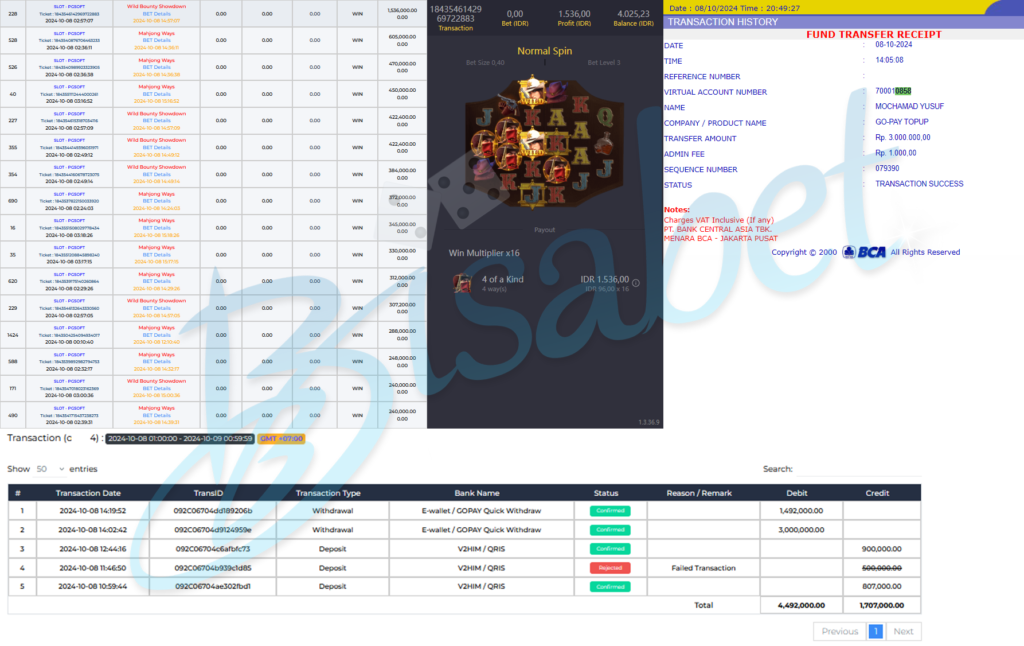Screen dimensions: 1024x646
Task: Click Confirmed badge on 900,000.00 deposit row
Action: point(610,549)
